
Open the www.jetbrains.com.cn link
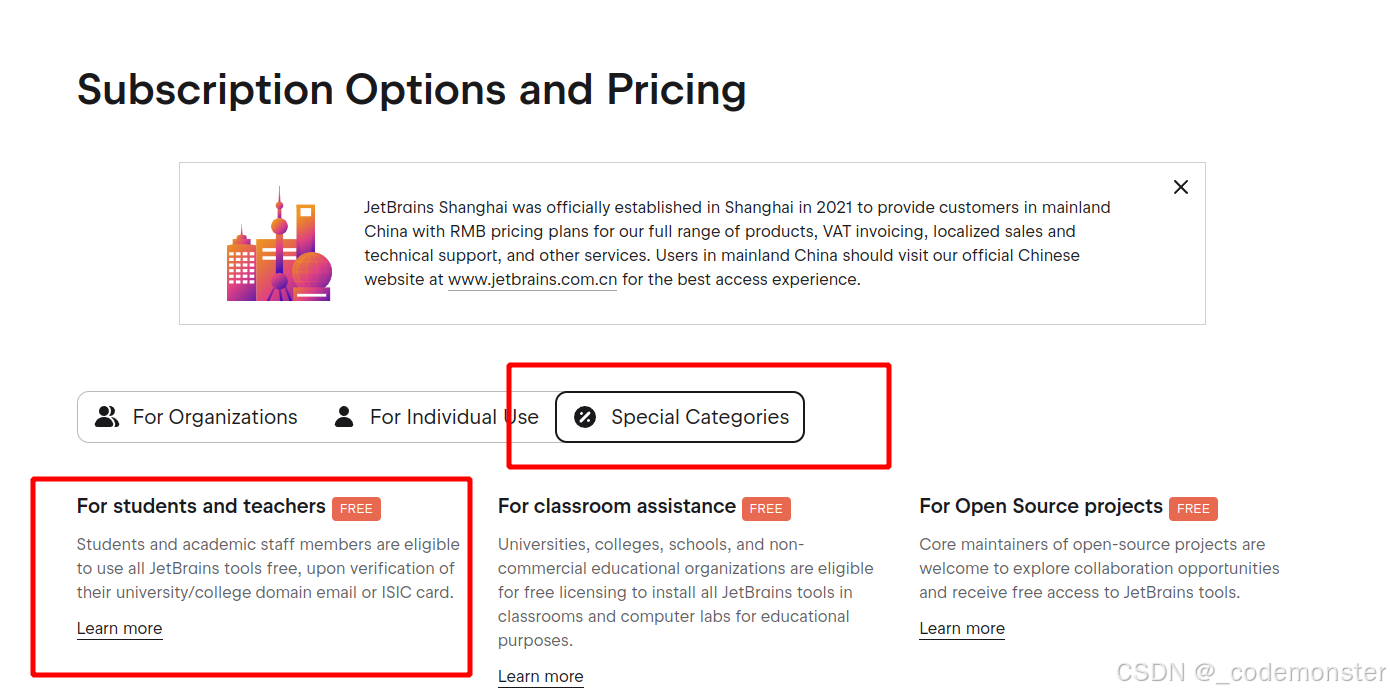[x=532, y=280]
